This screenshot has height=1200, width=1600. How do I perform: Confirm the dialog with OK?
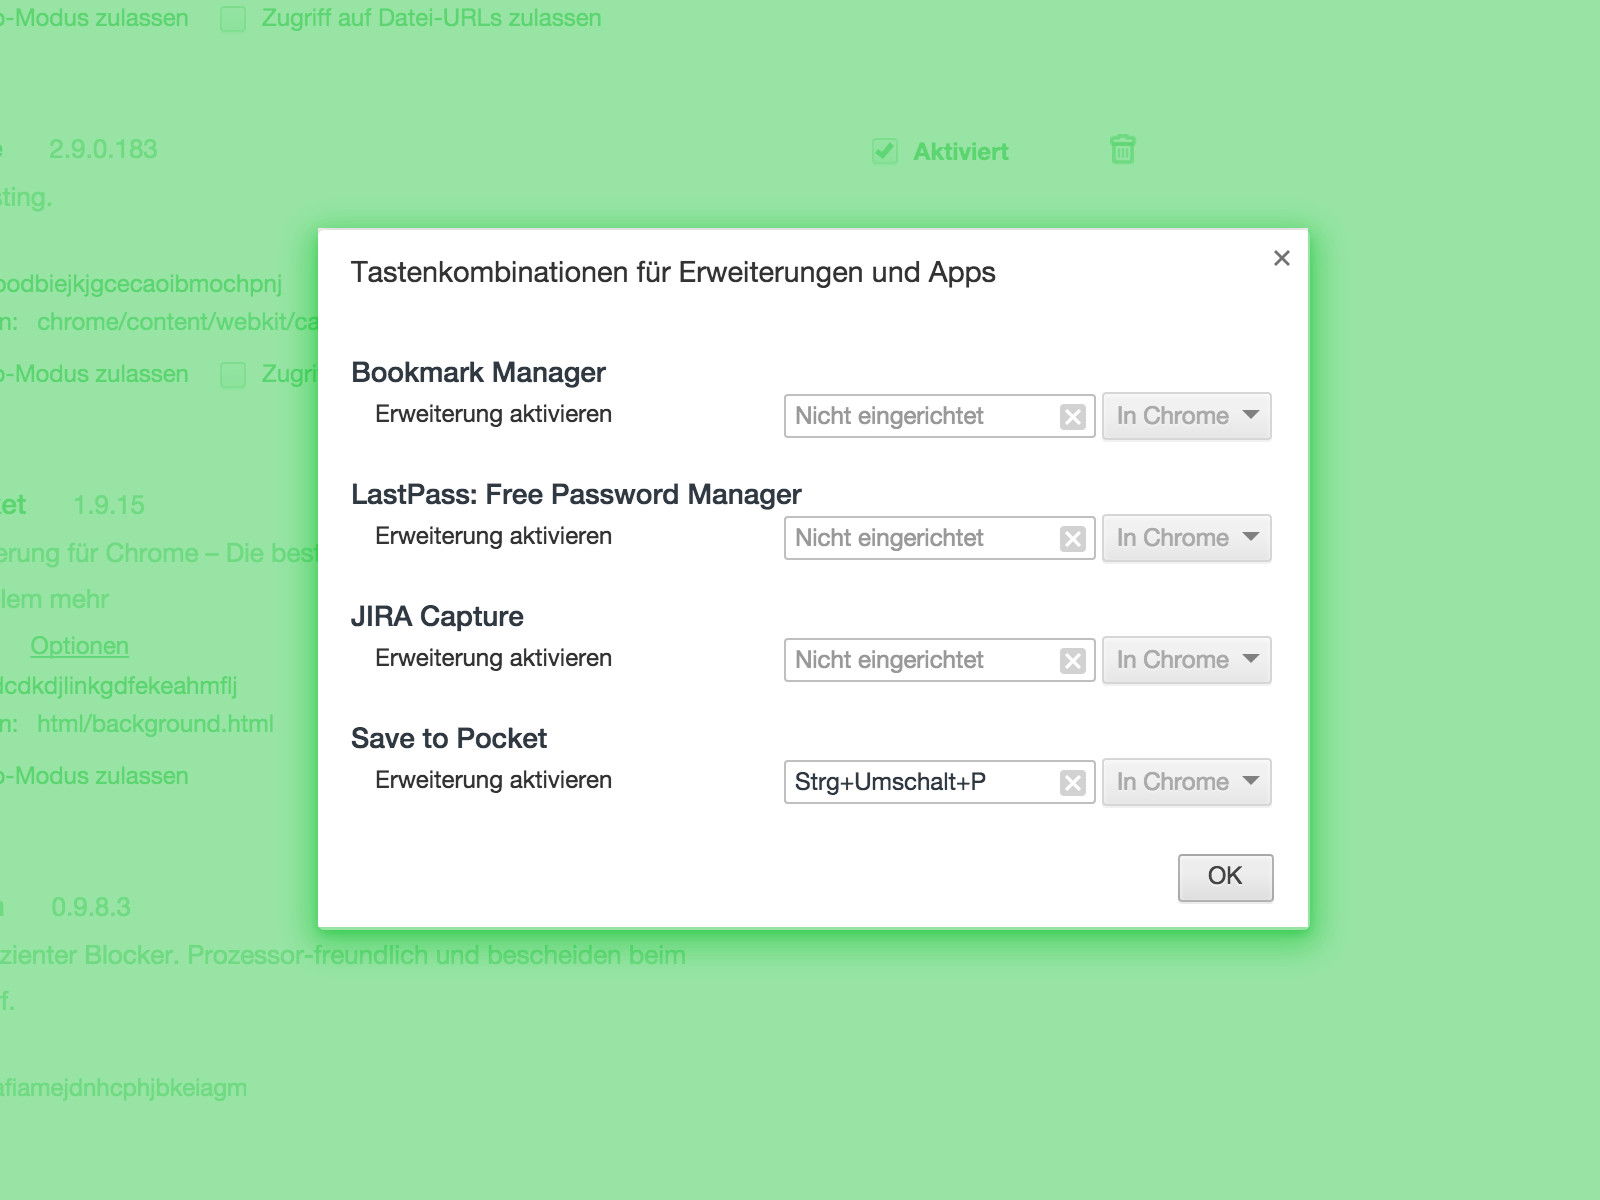coord(1225,877)
